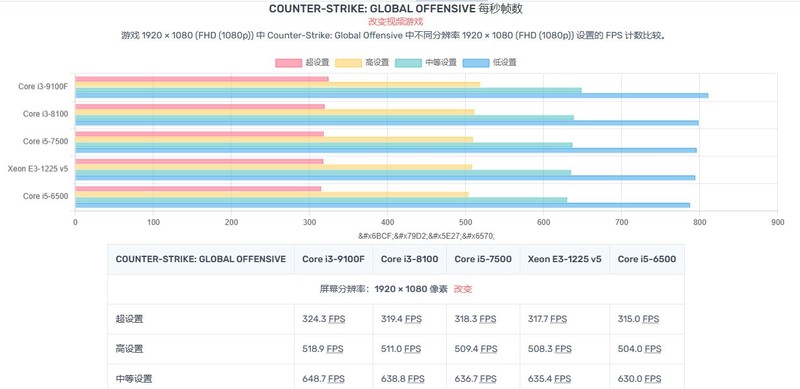Image resolution: width=800 pixels, height=389 pixels.
Task: Click Xeon E3-1225 v5 chart axis label
Action: [38, 168]
